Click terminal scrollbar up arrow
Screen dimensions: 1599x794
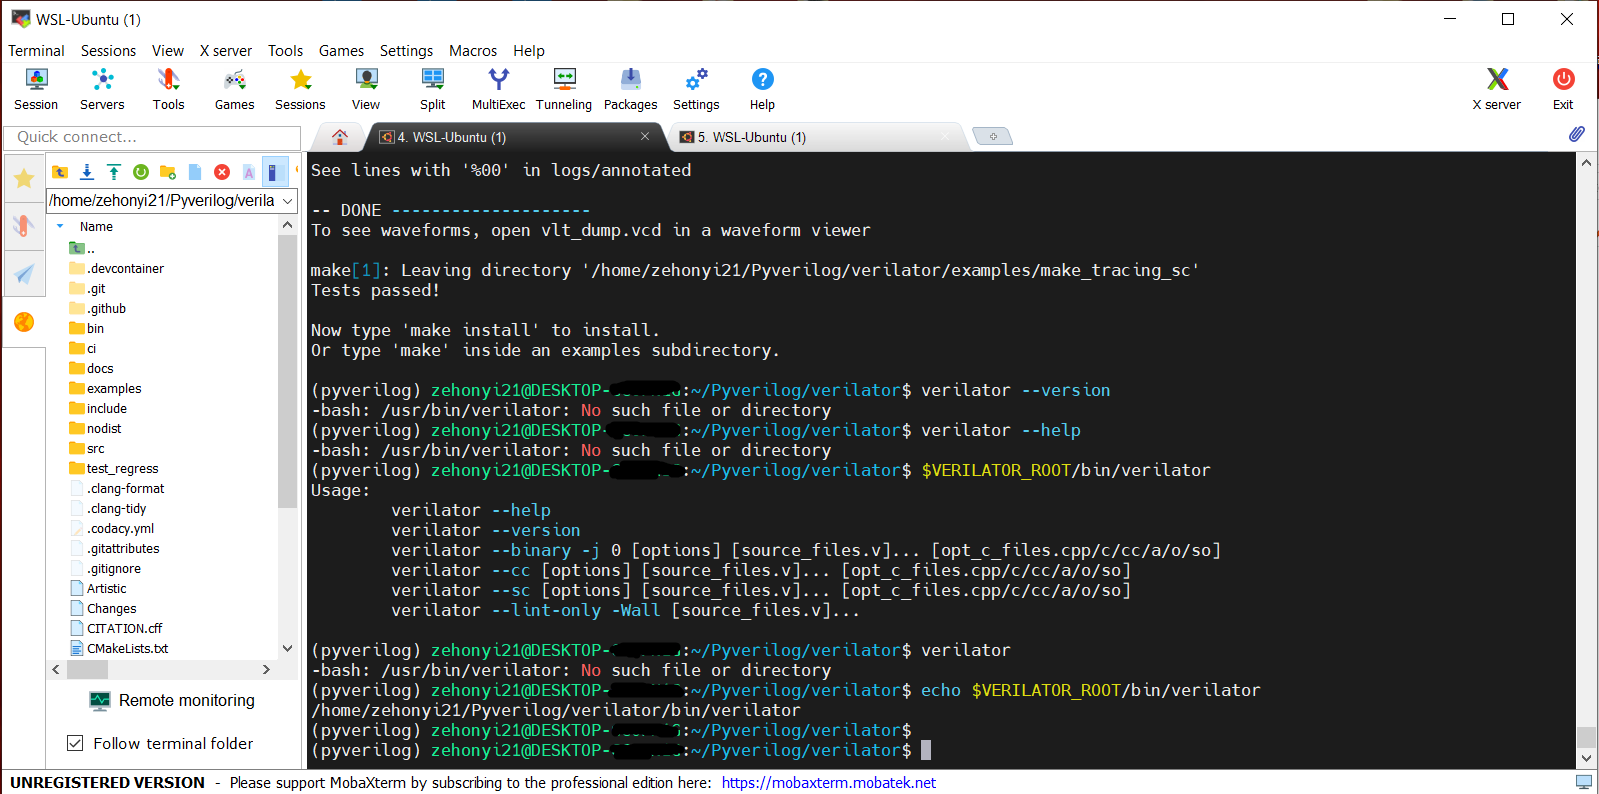[1586, 162]
